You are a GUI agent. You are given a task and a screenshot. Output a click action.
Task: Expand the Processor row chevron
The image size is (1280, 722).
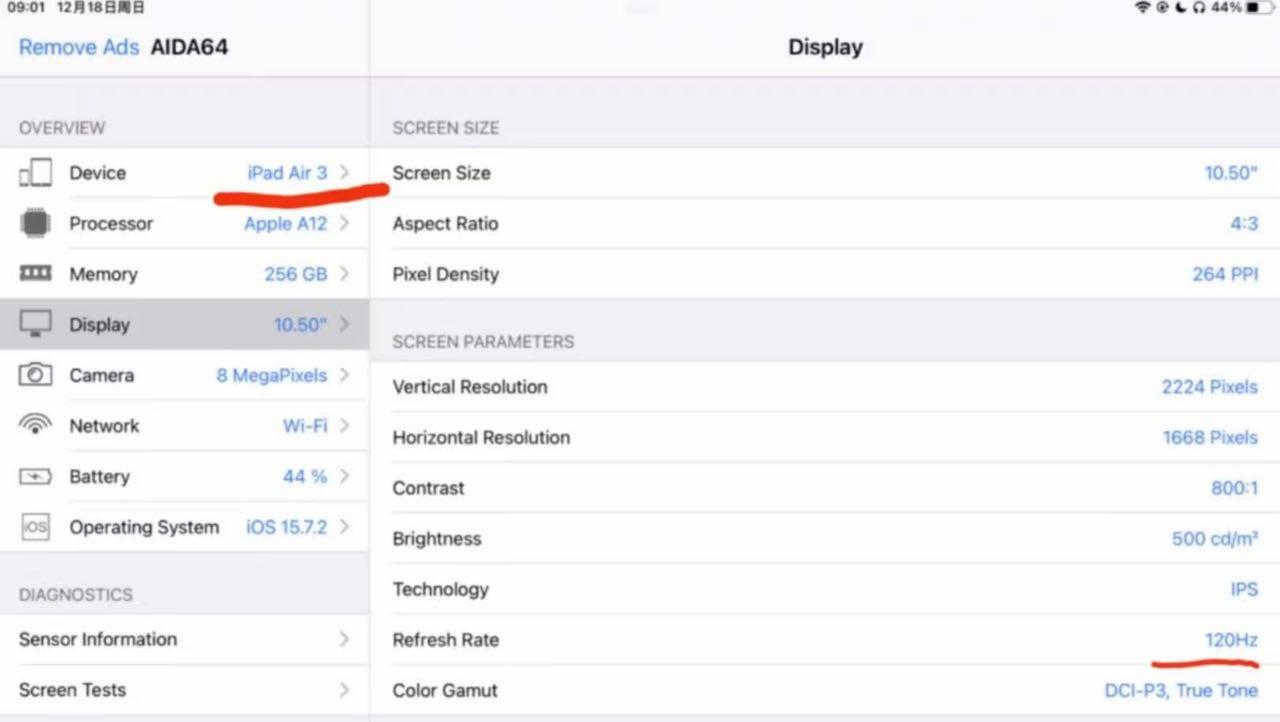tap(344, 223)
